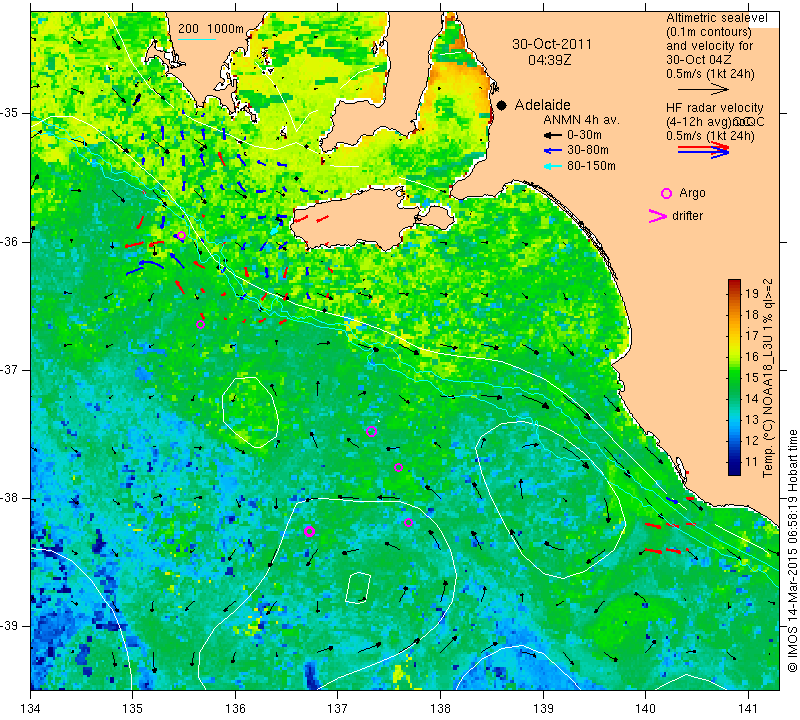This screenshot has height=720, width=800.
Task: Click the '30-Oct-2011' date text
Action: pyautogui.click(x=552, y=44)
